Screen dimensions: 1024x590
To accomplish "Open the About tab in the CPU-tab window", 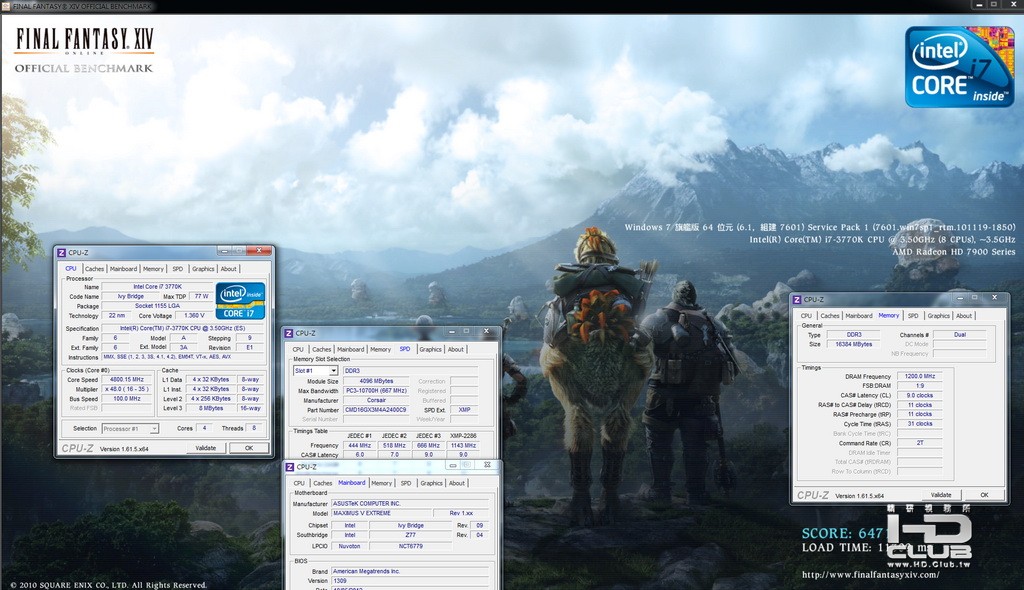I will [x=228, y=269].
